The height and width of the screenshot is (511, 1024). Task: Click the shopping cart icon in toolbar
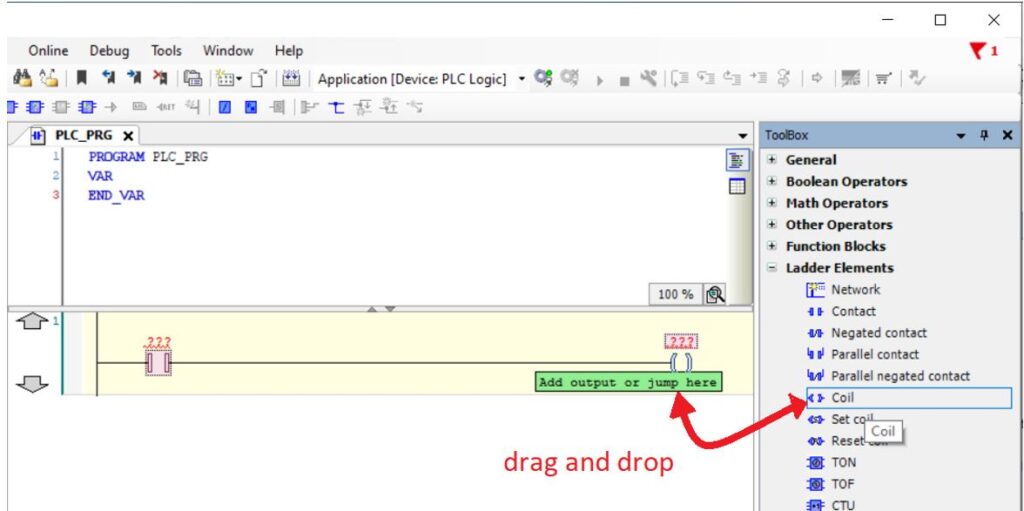(x=883, y=79)
